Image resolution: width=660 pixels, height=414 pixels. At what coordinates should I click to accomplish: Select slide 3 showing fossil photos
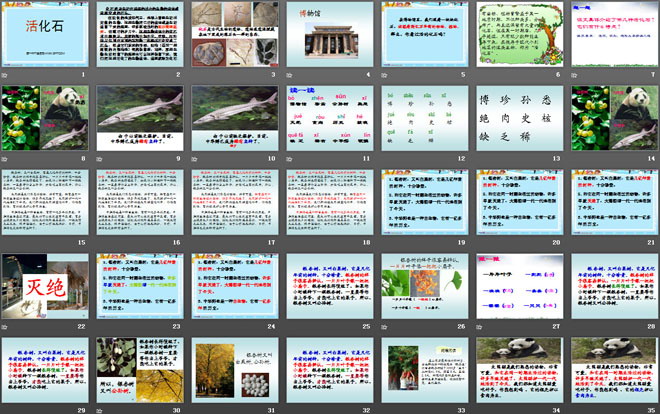point(235,34)
